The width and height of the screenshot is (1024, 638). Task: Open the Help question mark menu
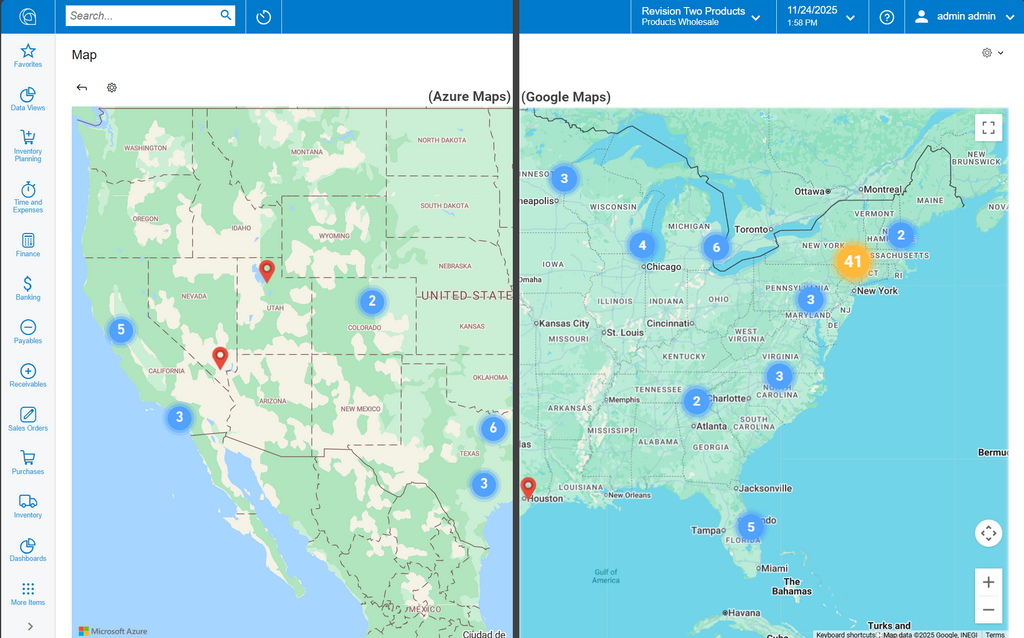tap(886, 17)
